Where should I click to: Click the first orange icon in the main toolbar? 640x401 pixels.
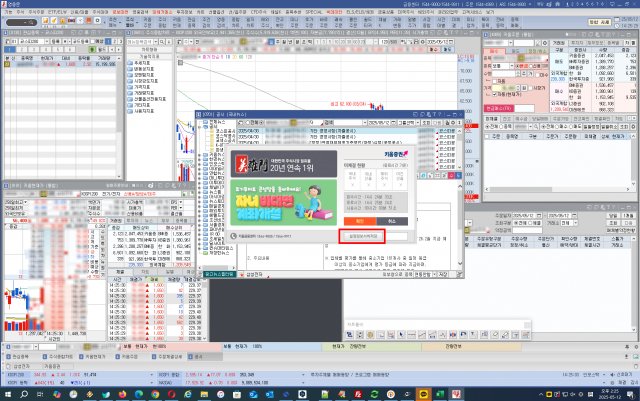45,20
